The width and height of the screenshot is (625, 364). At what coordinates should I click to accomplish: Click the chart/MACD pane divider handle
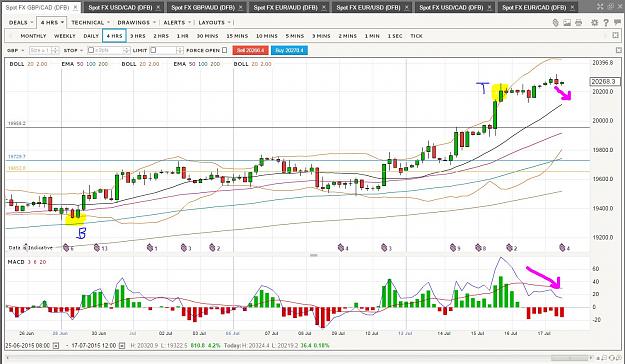314,255
